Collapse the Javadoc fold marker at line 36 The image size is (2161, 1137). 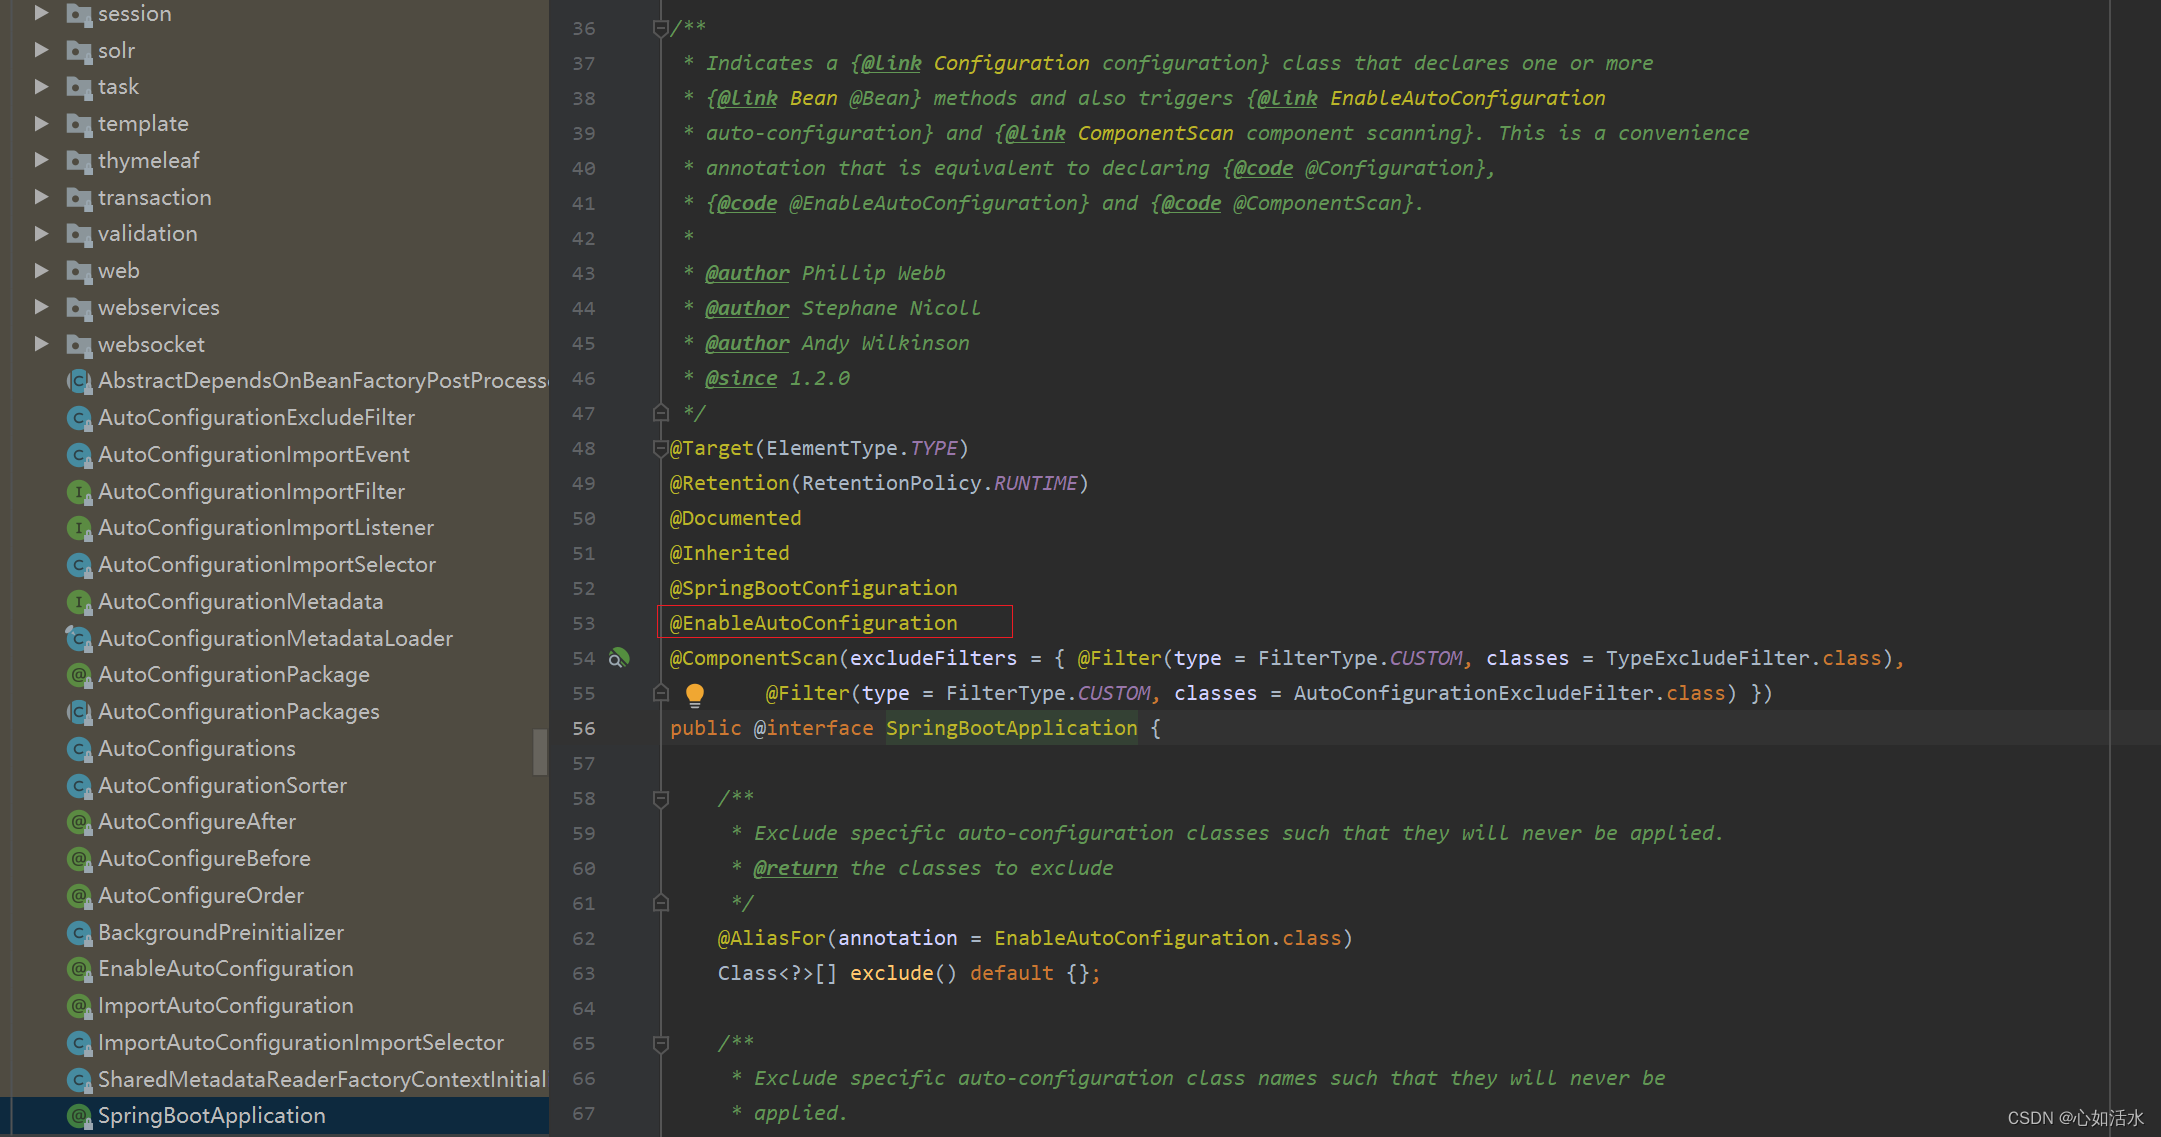tap(660, 28)
